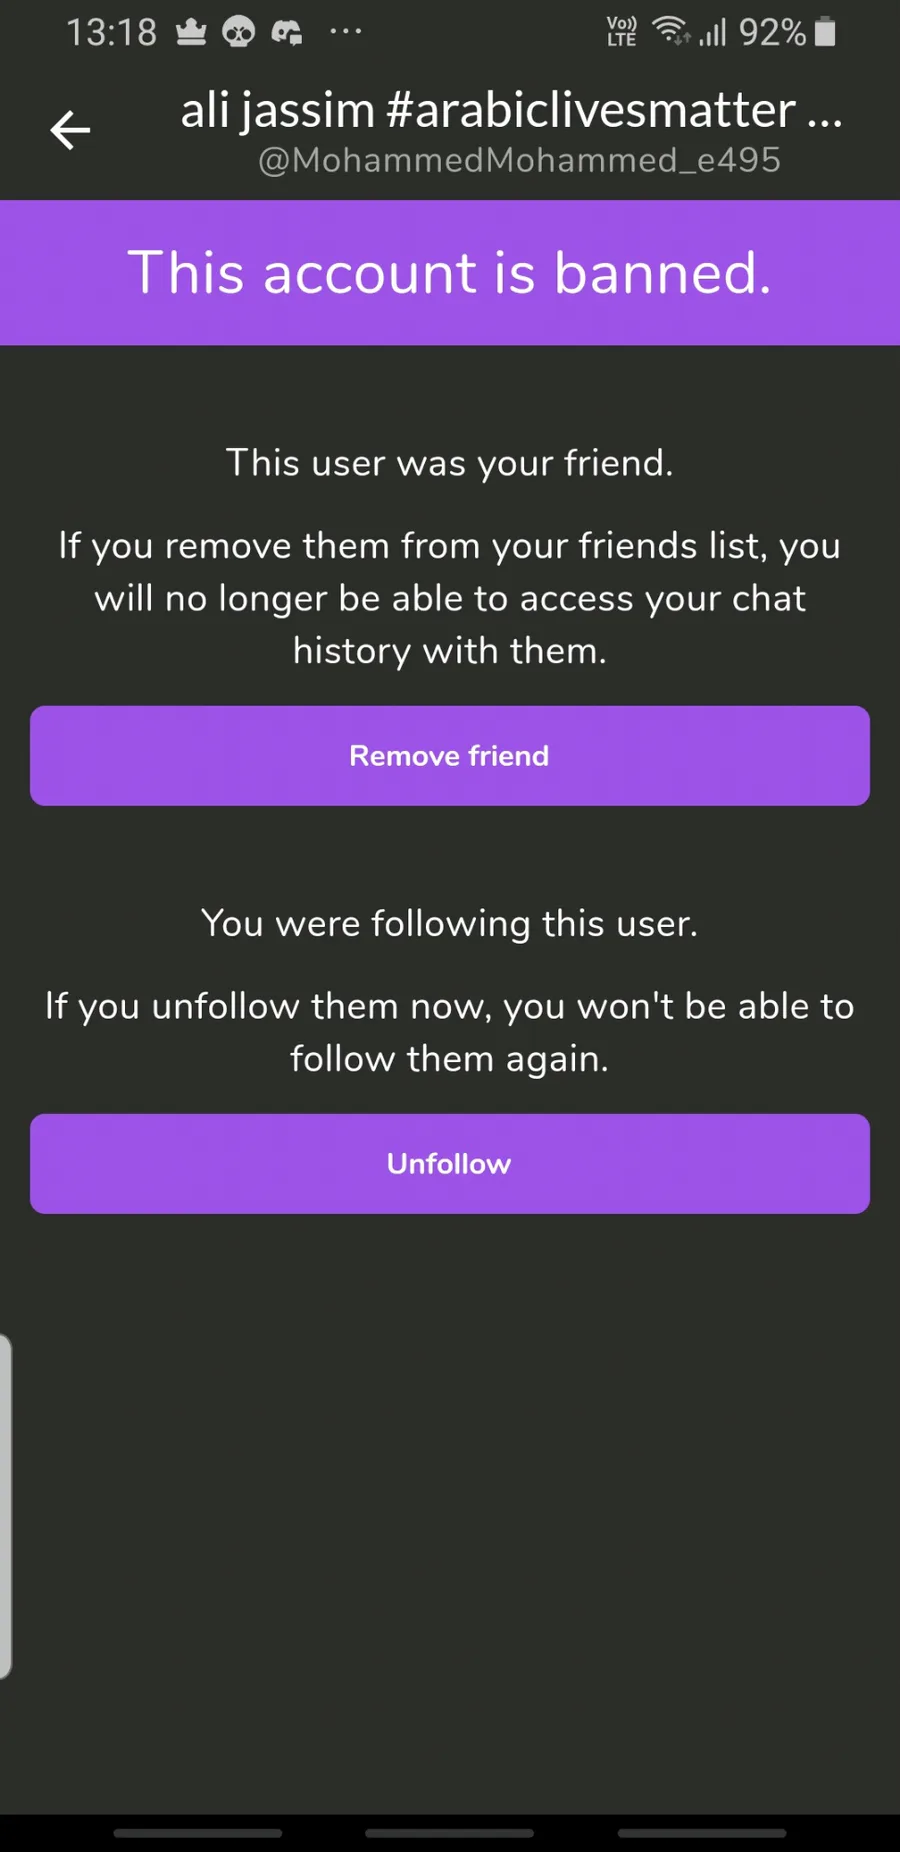Open the edge panel handle on left side
Viewport: 900px width, 1852px height.
(x=5, y=1506)
